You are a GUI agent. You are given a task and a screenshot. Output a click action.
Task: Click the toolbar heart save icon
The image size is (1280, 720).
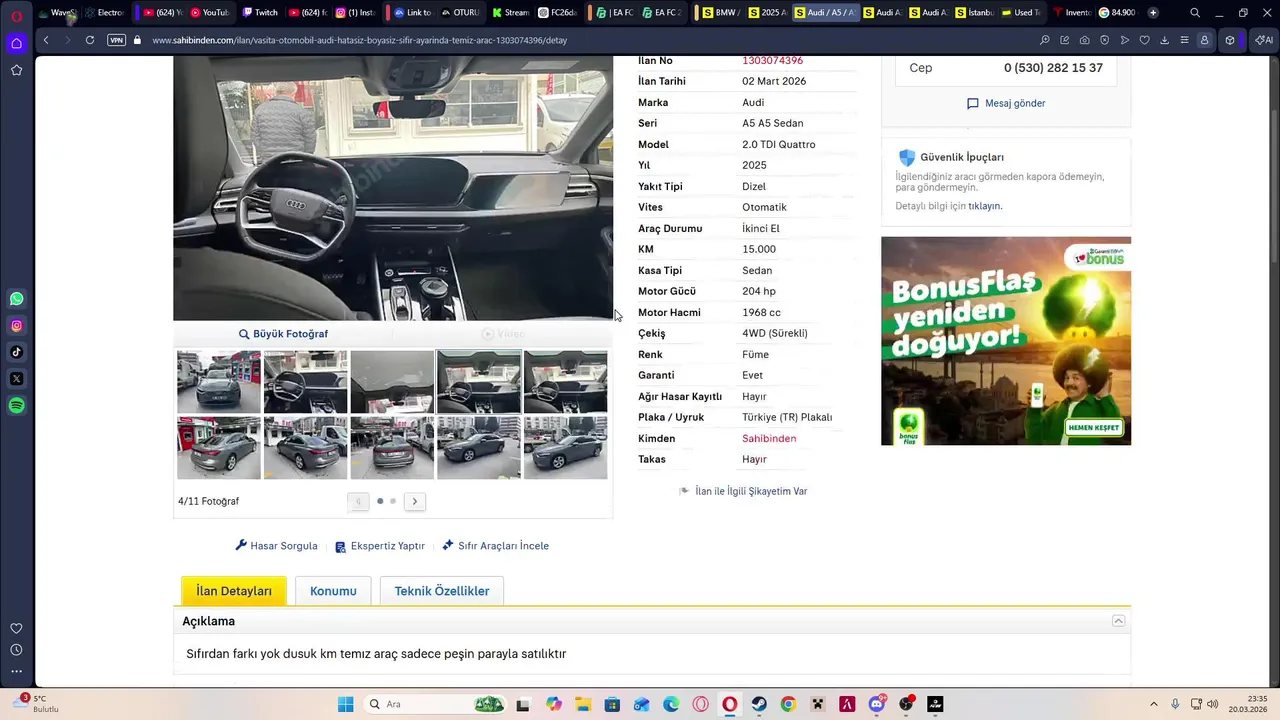point(1144,40)
